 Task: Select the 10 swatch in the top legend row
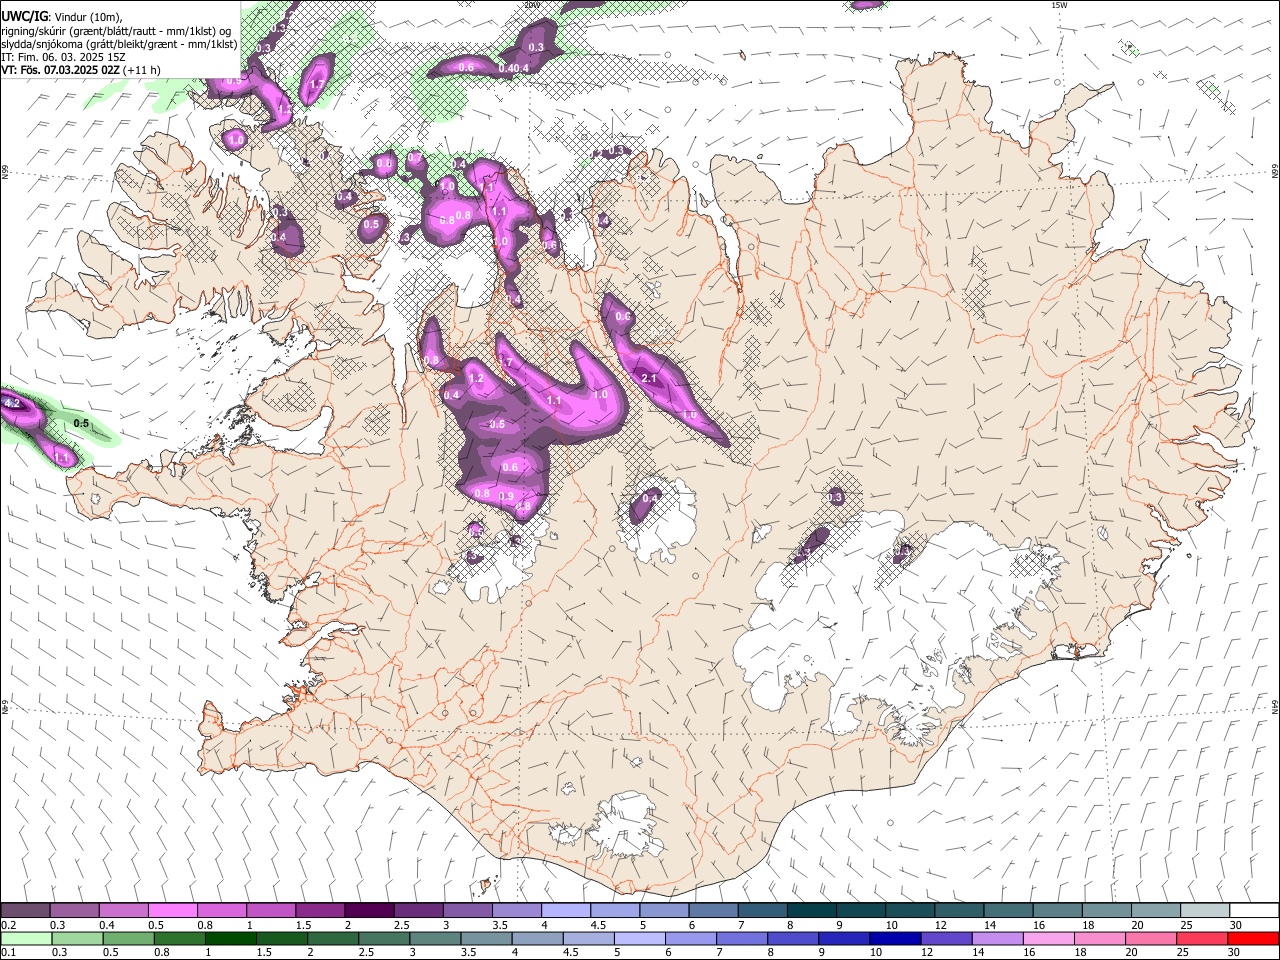[909, 910]
